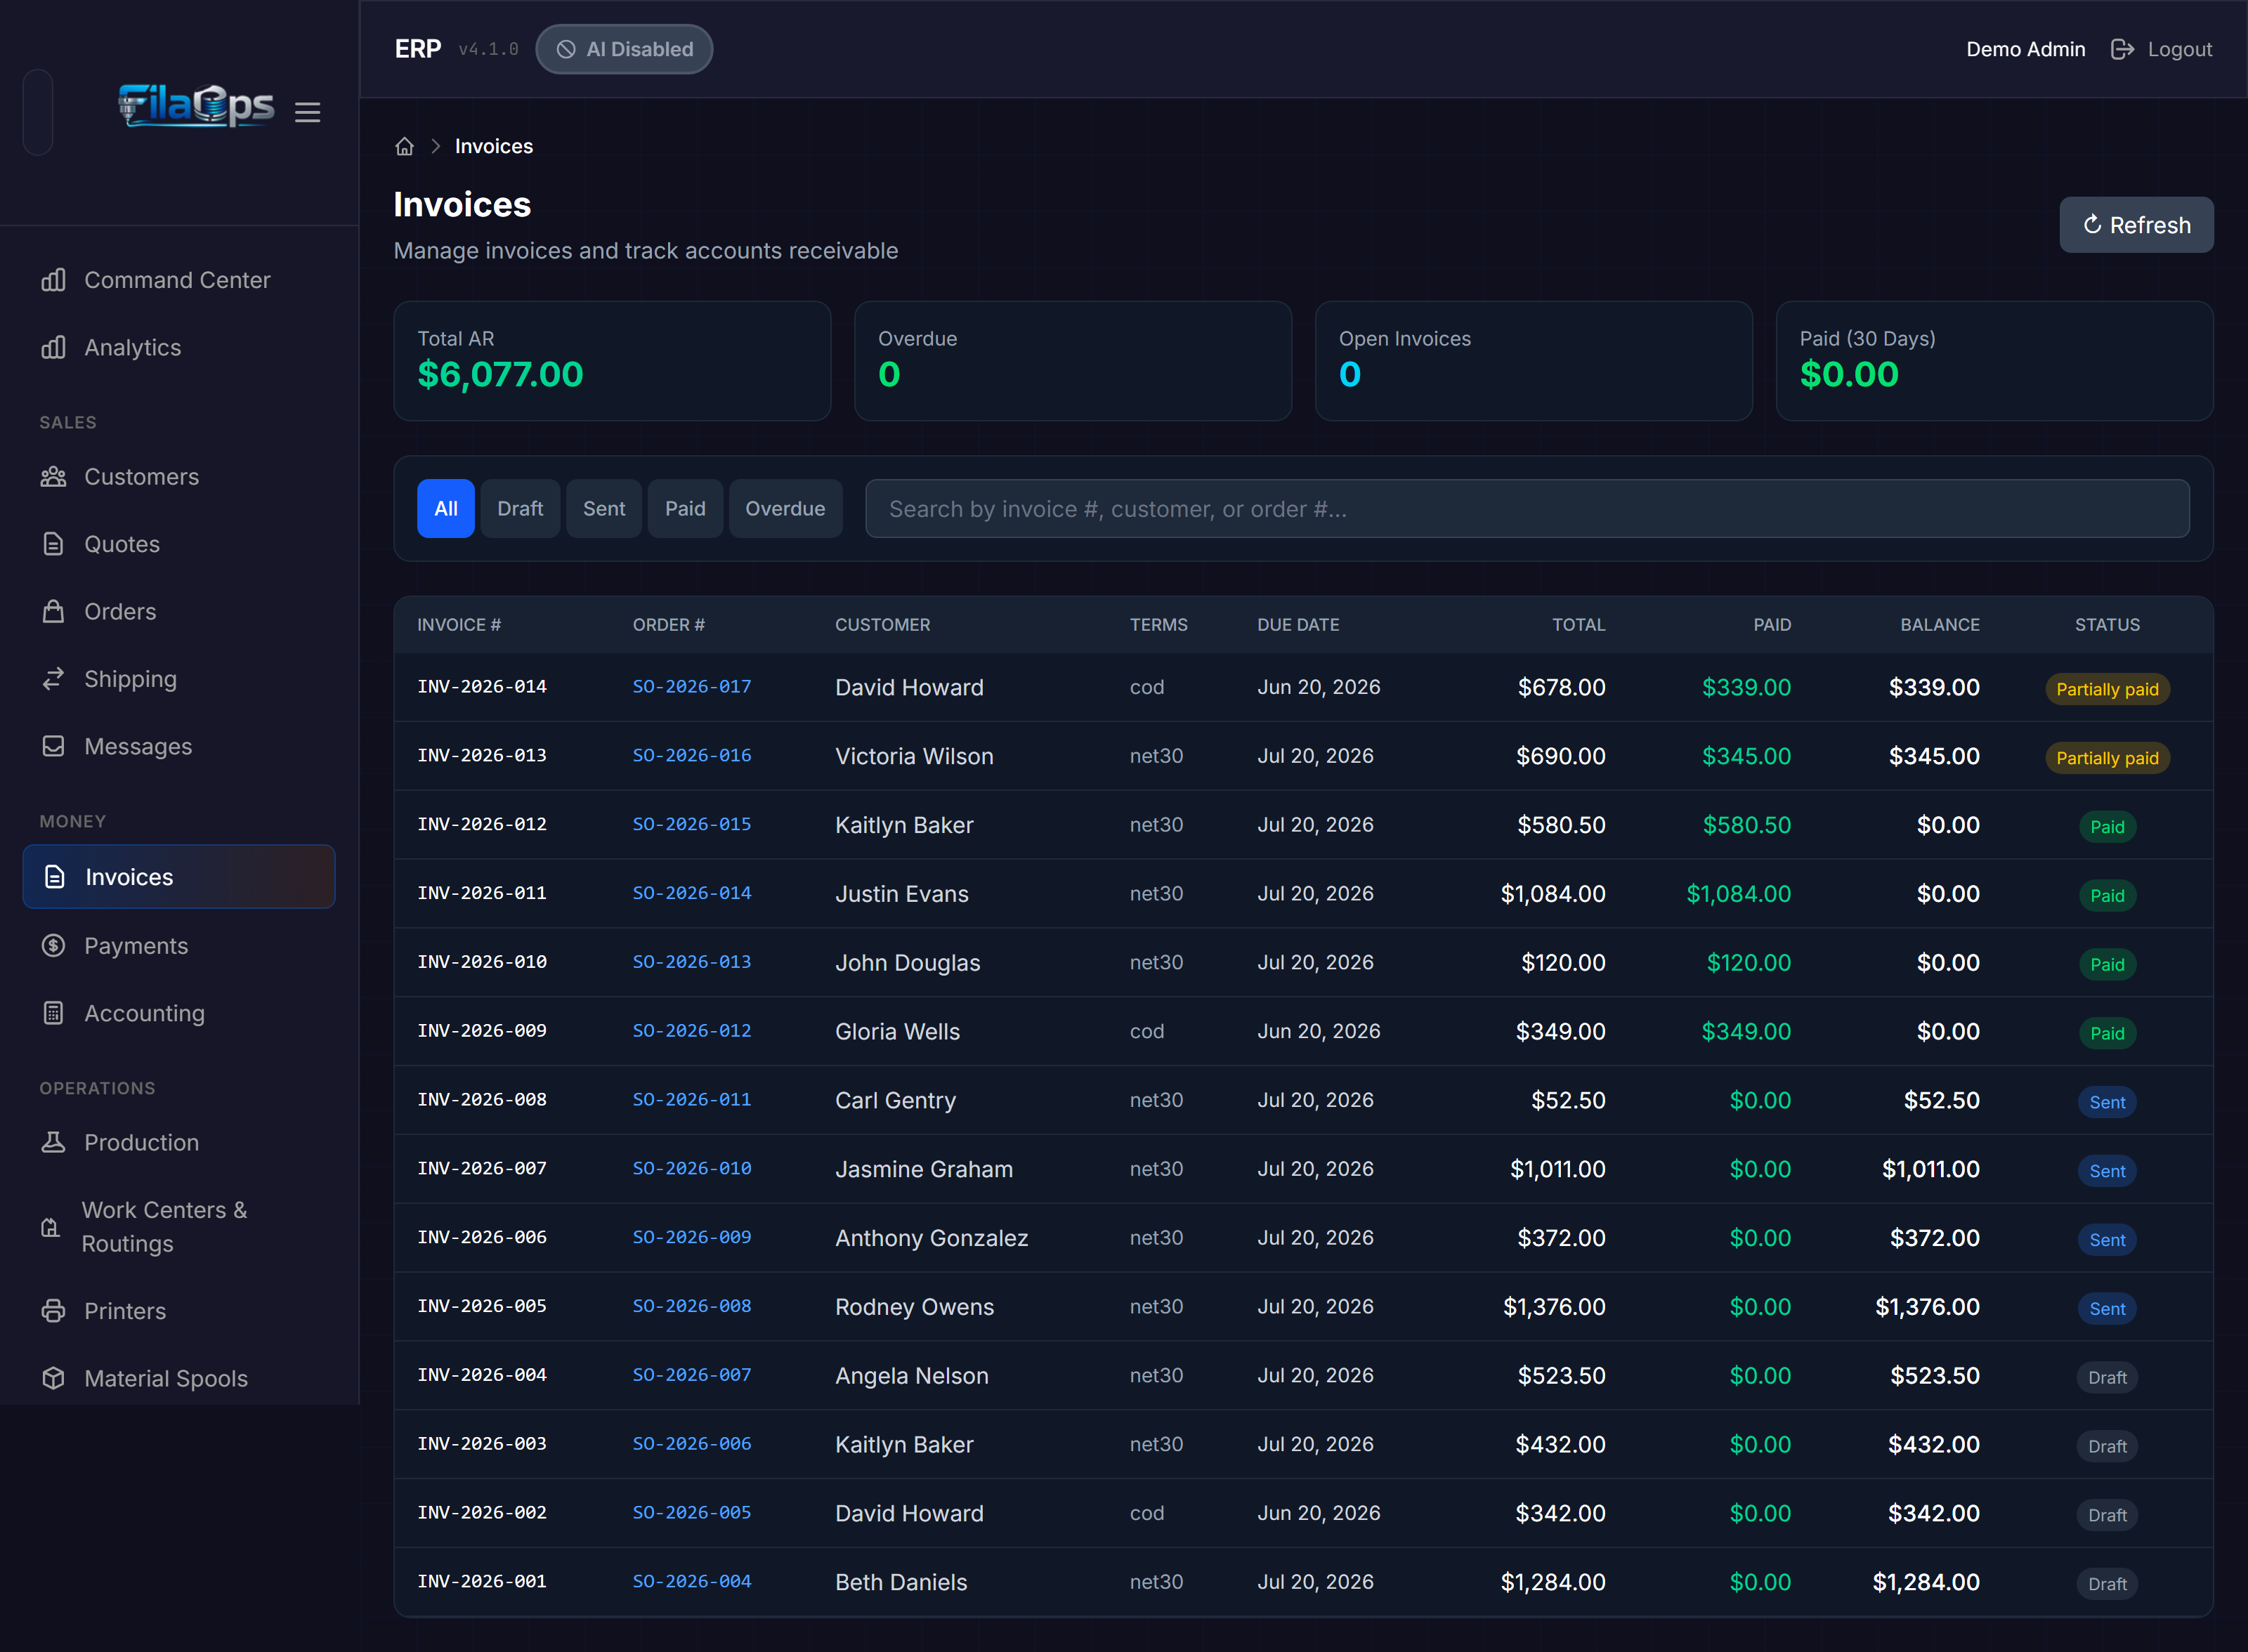Screen dimensions: 2248x1652
Task: Click the home breadcrumb icon
Action: click(x=404, y=146)
